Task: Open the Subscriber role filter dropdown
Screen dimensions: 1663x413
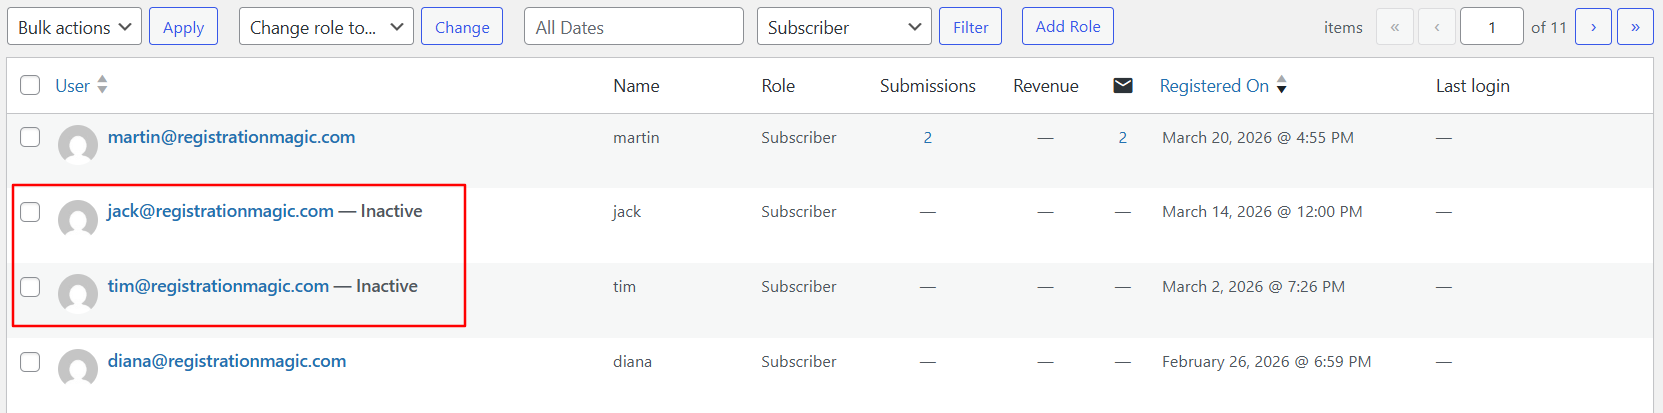Action: [844, 27]
